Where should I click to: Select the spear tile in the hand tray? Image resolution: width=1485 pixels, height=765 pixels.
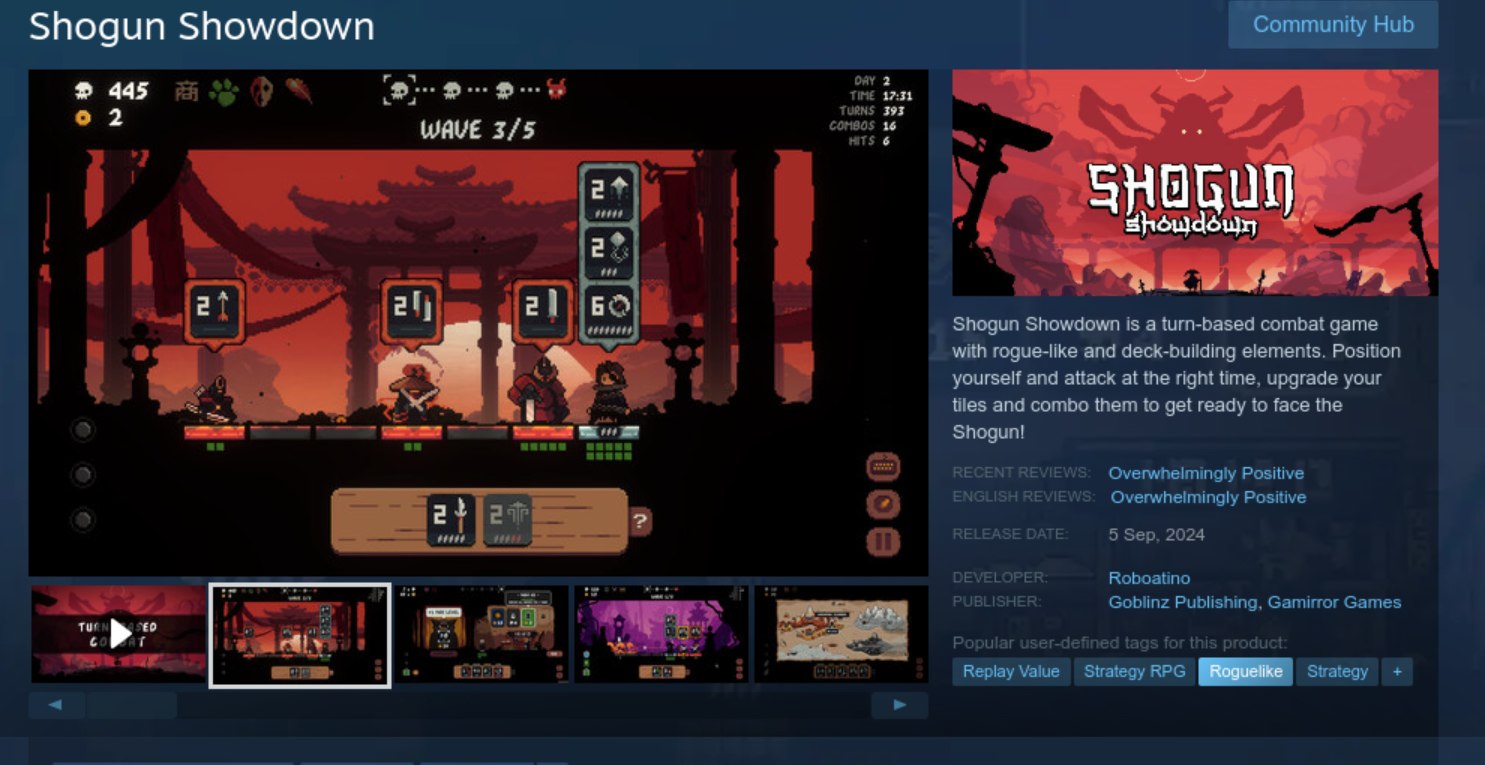pos(451,520)
